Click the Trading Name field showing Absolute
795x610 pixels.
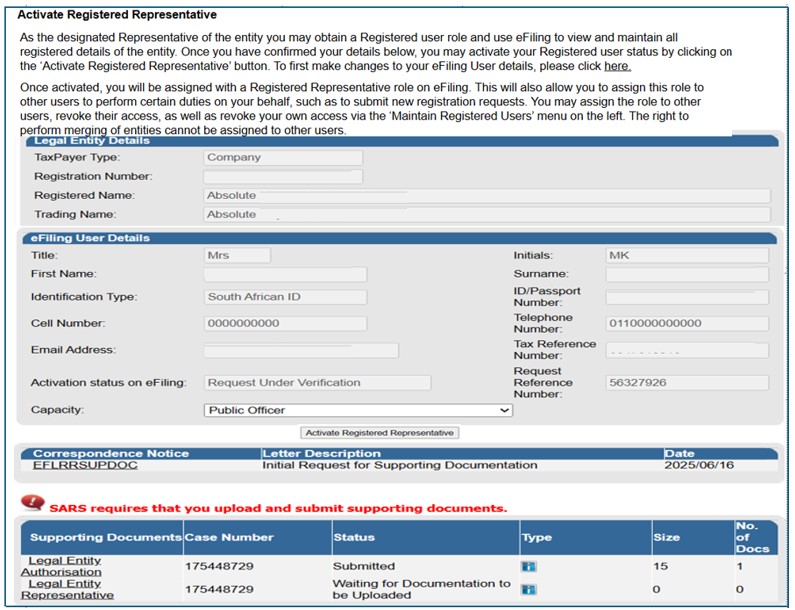tap(487, 214)
